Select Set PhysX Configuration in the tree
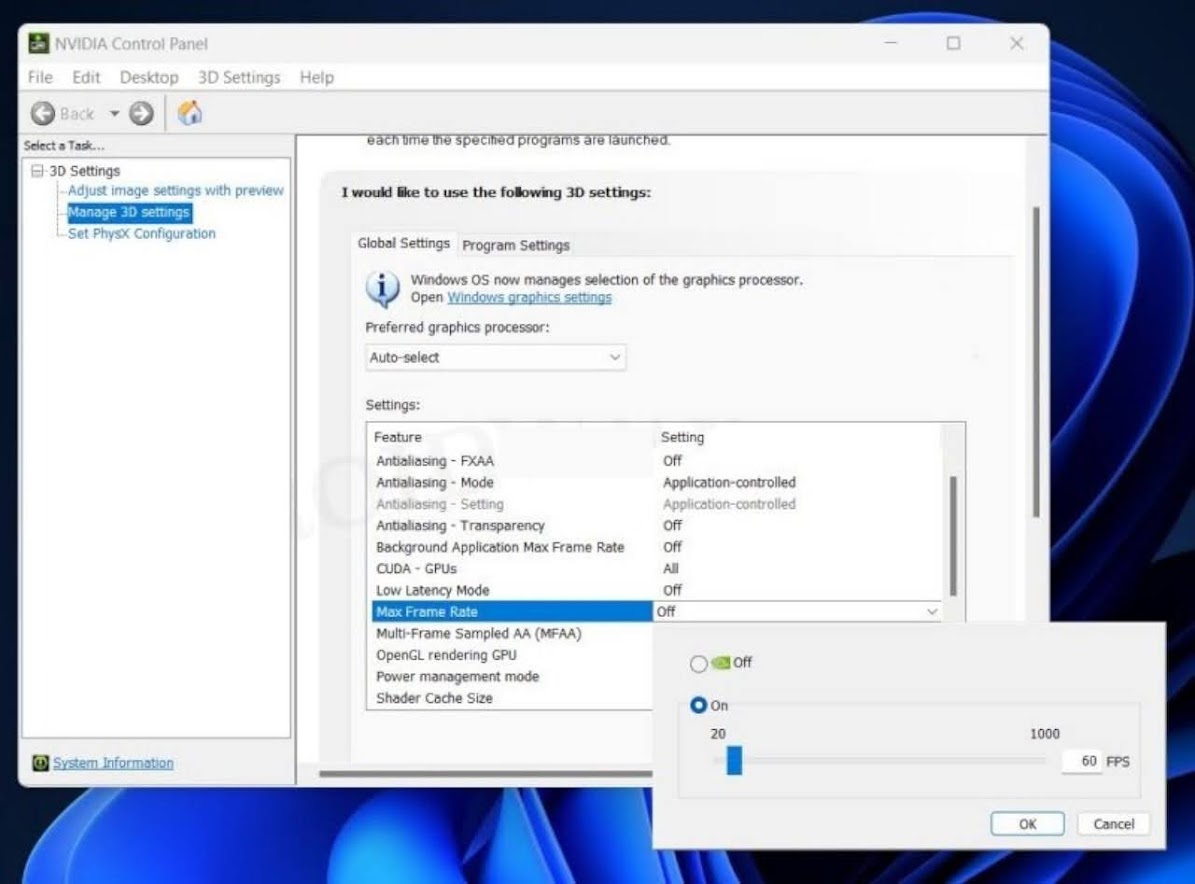Viewport: 1195px width, 884px height. (142, 233)
